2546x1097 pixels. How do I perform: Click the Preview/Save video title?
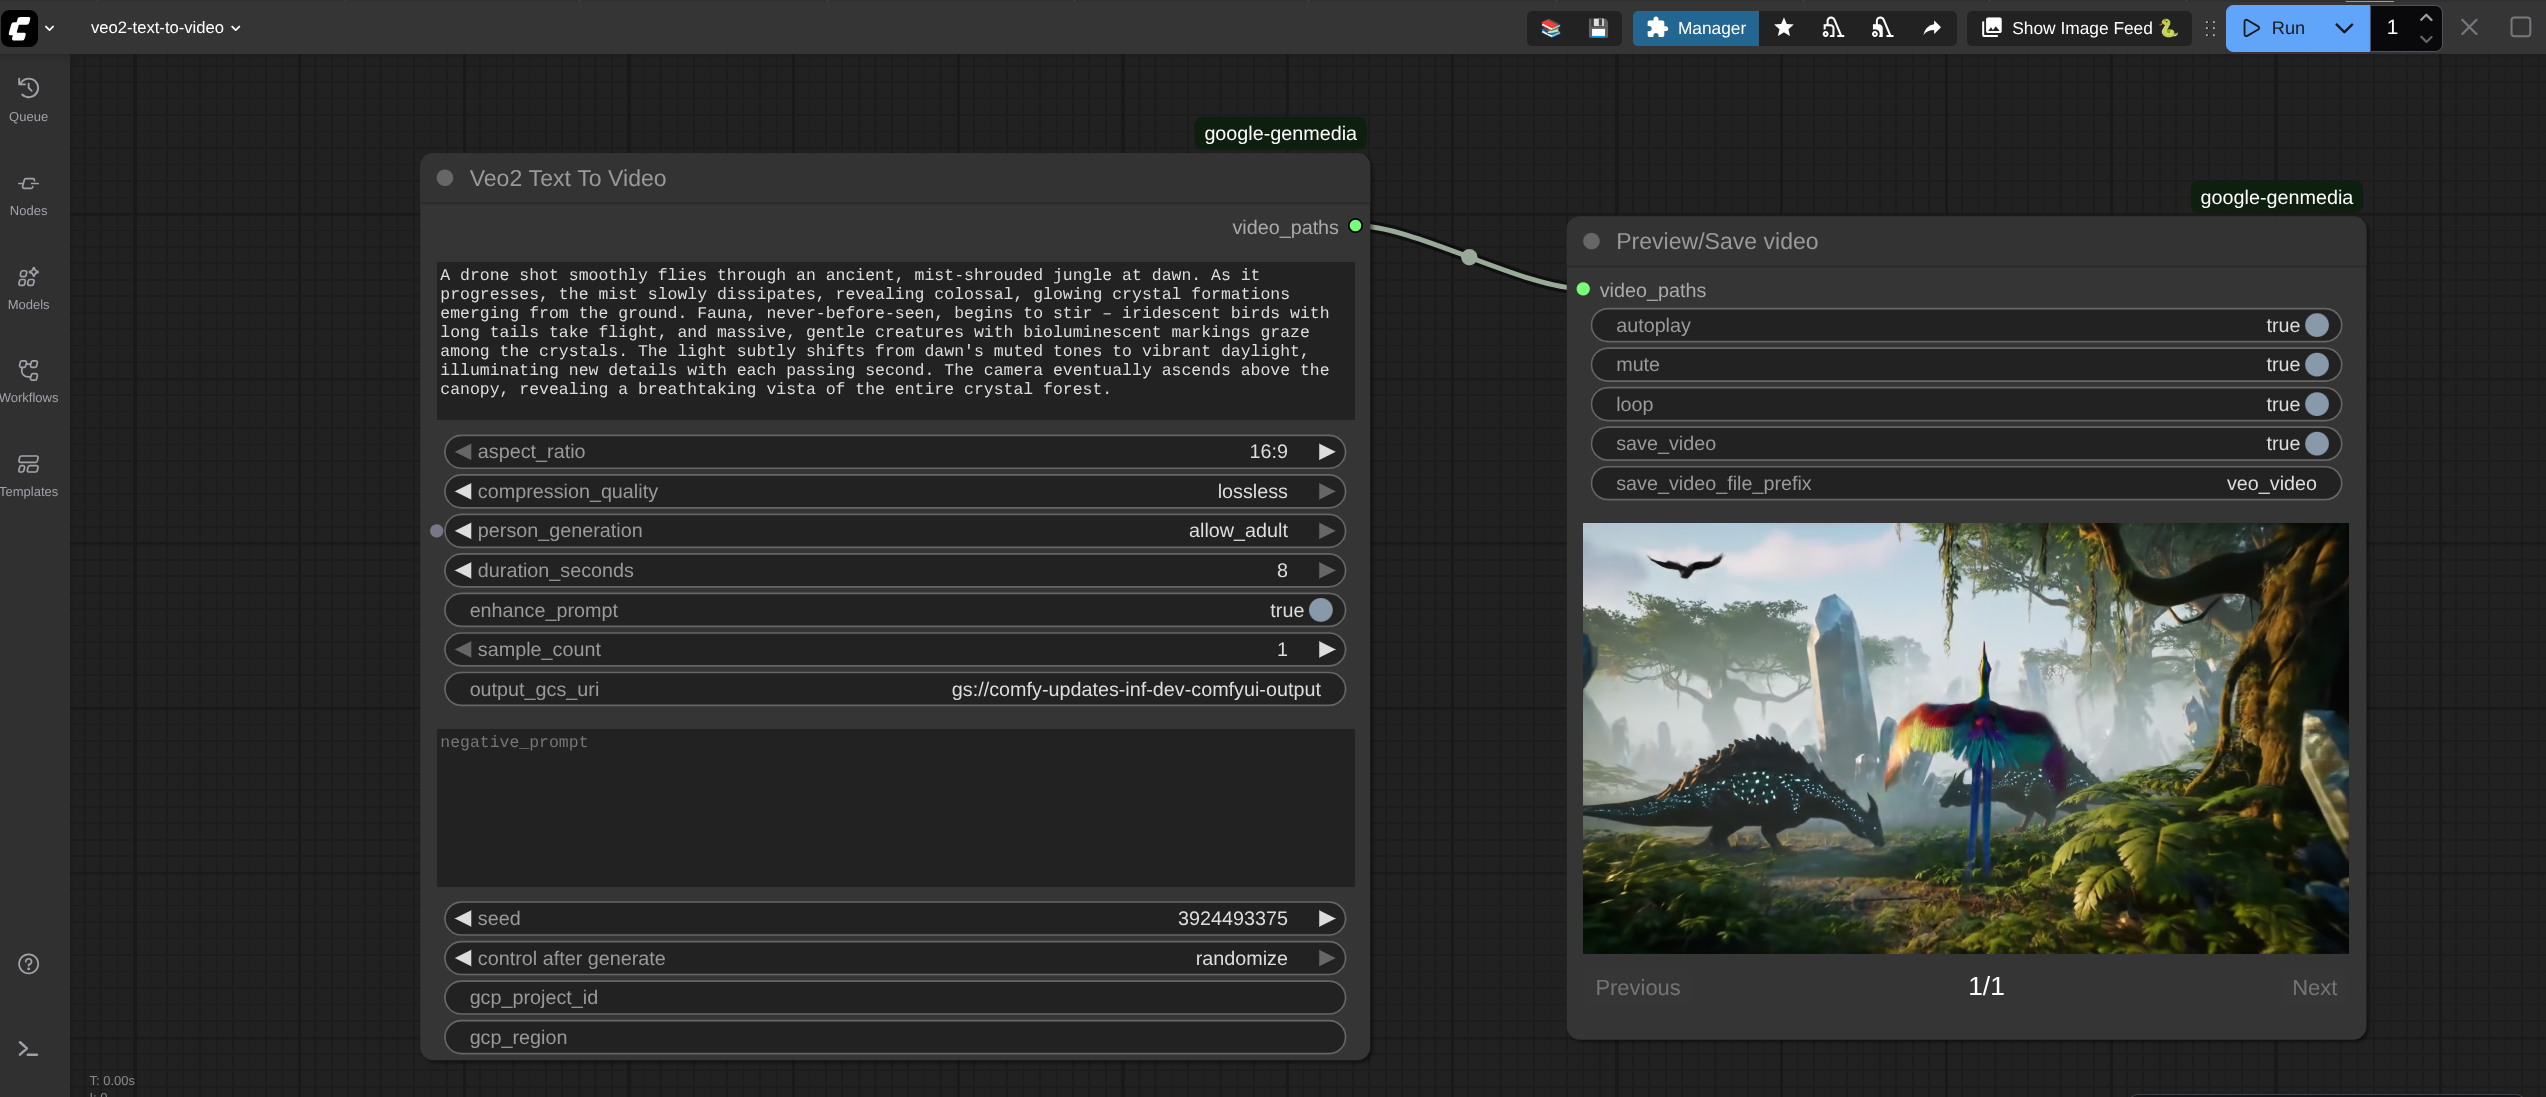coord(1716,241)
